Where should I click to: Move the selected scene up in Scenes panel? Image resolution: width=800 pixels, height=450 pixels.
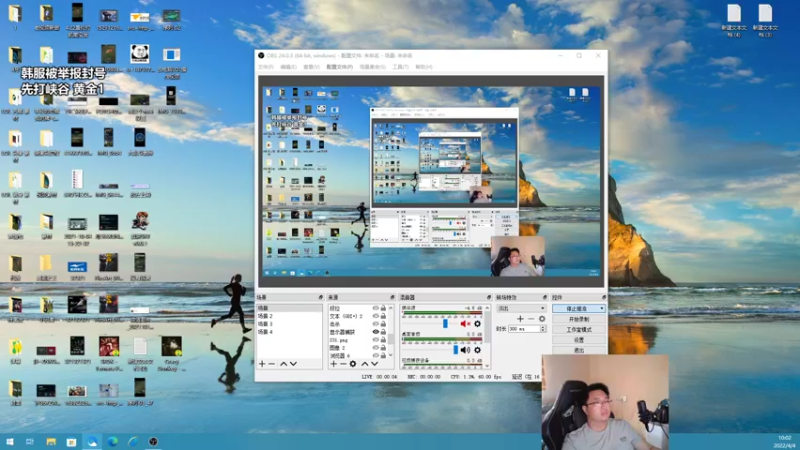(284, 364)
